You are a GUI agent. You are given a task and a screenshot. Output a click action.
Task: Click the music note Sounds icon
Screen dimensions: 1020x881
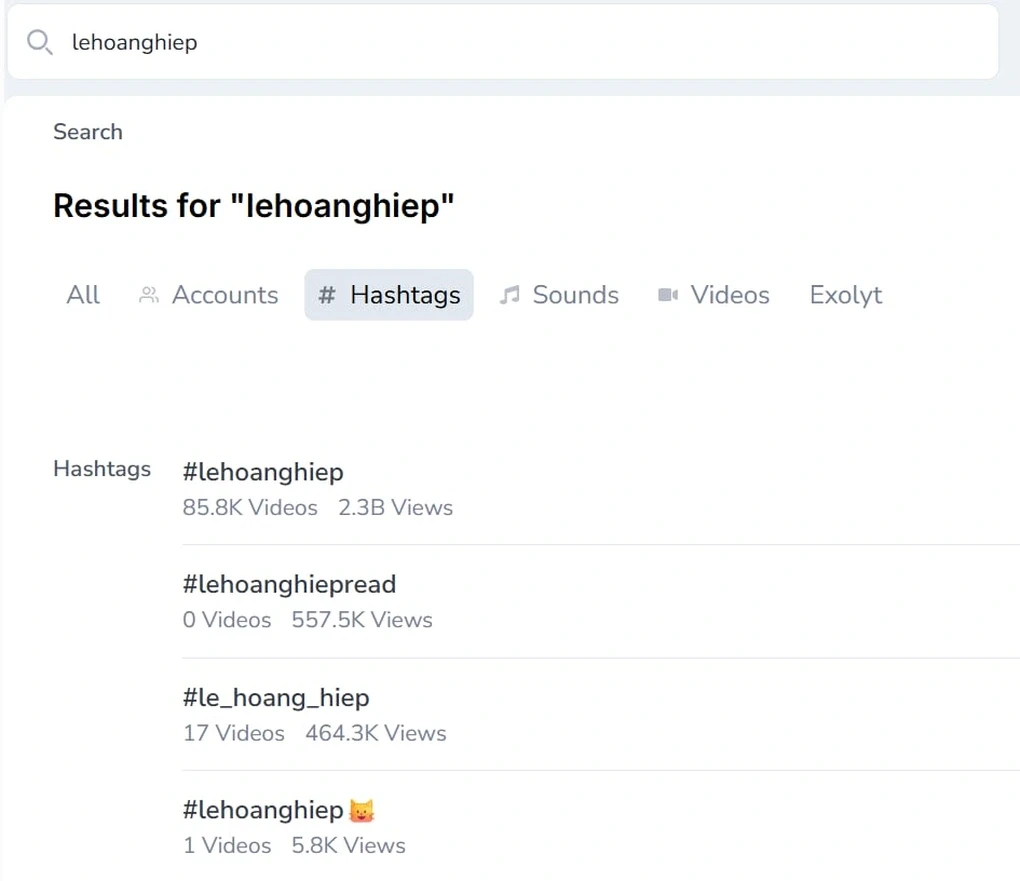[x=509, y=295]
